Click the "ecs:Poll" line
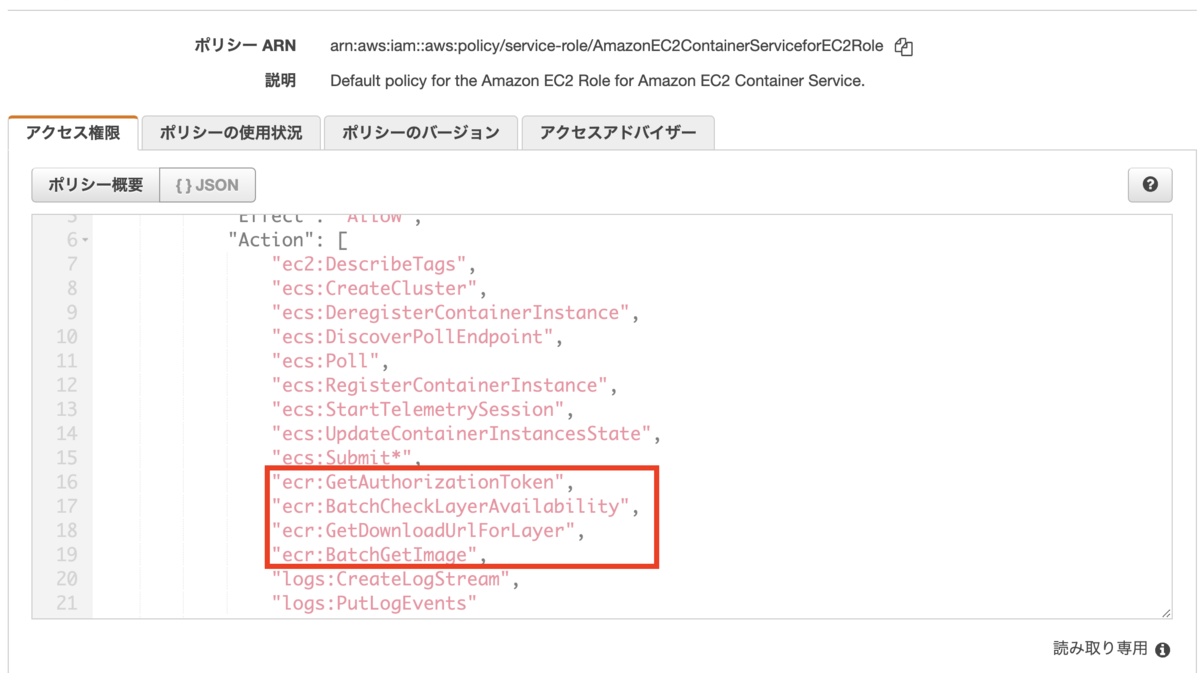The image size is (1200, 673). tap(330, 361)
